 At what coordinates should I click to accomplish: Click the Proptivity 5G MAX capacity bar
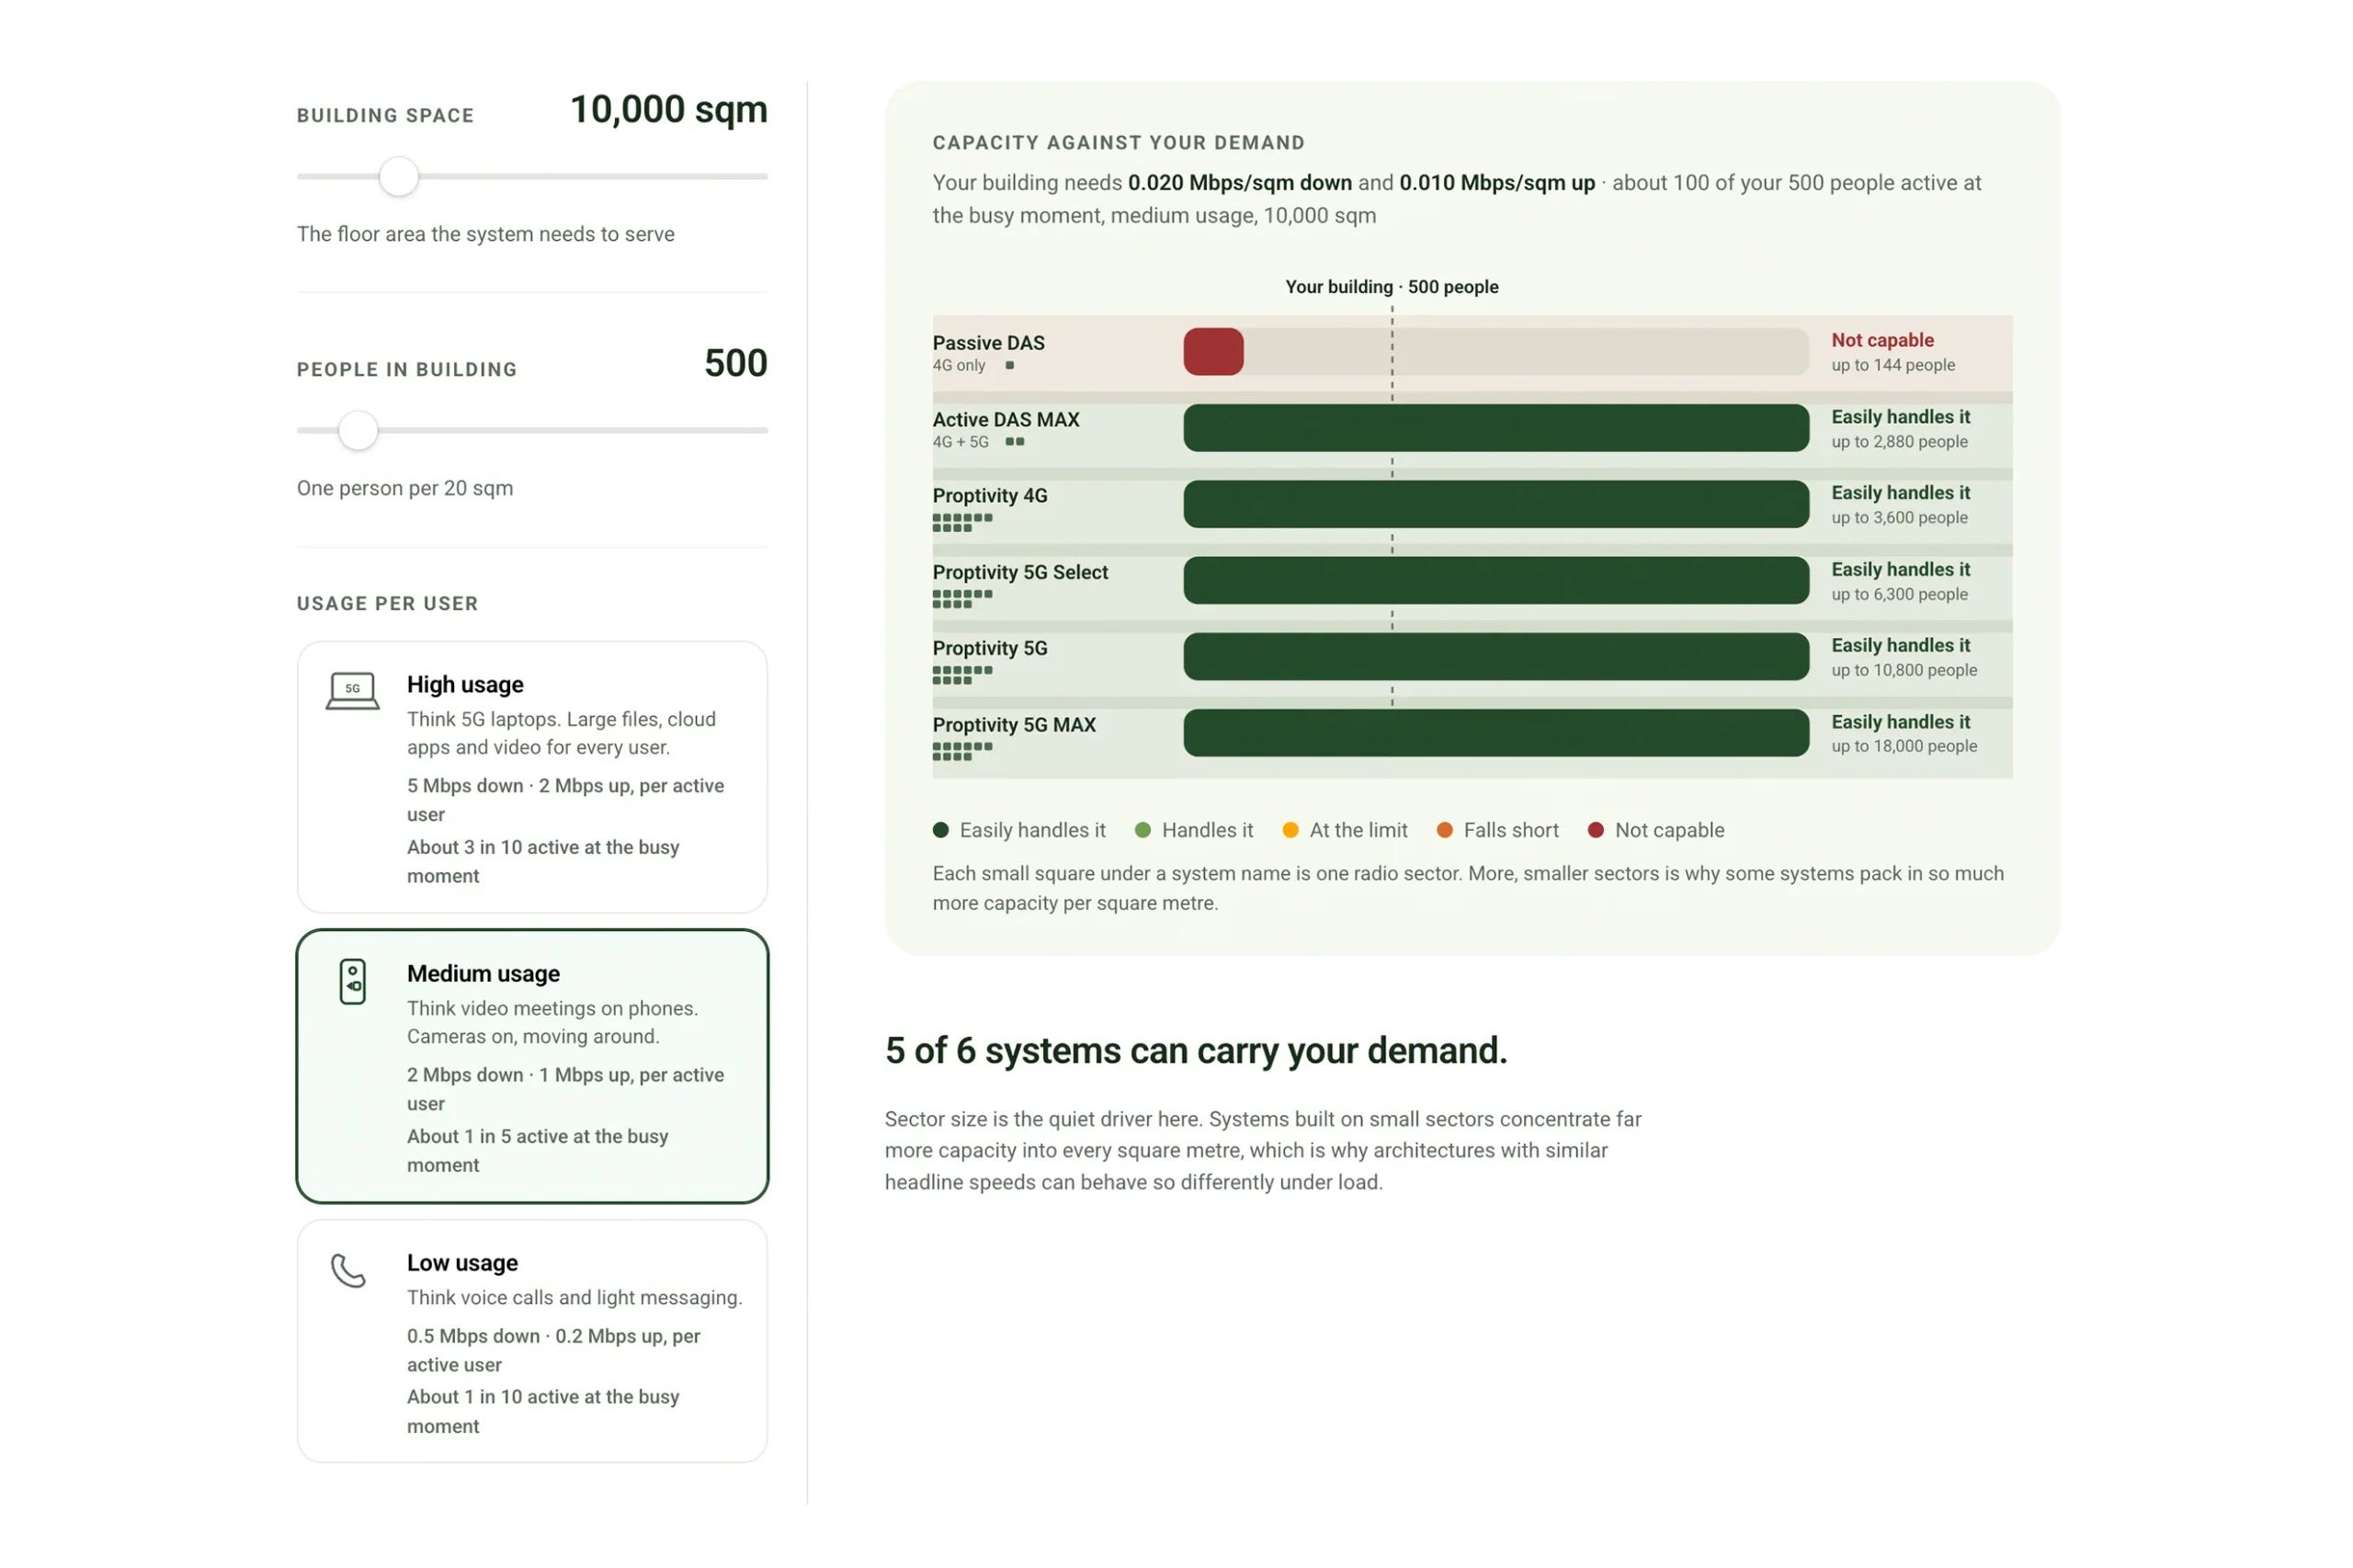coord(1495,733)
